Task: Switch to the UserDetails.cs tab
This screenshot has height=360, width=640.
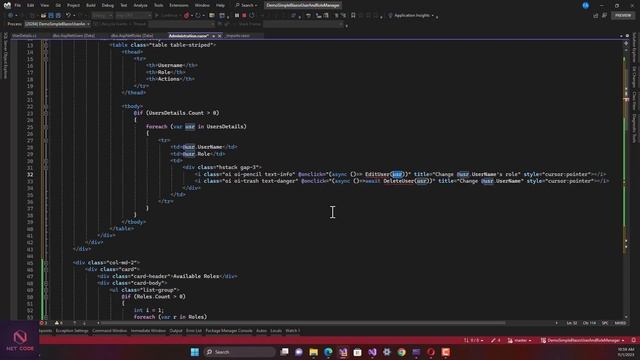Action: pyautogui.click(x=24, y=36)
